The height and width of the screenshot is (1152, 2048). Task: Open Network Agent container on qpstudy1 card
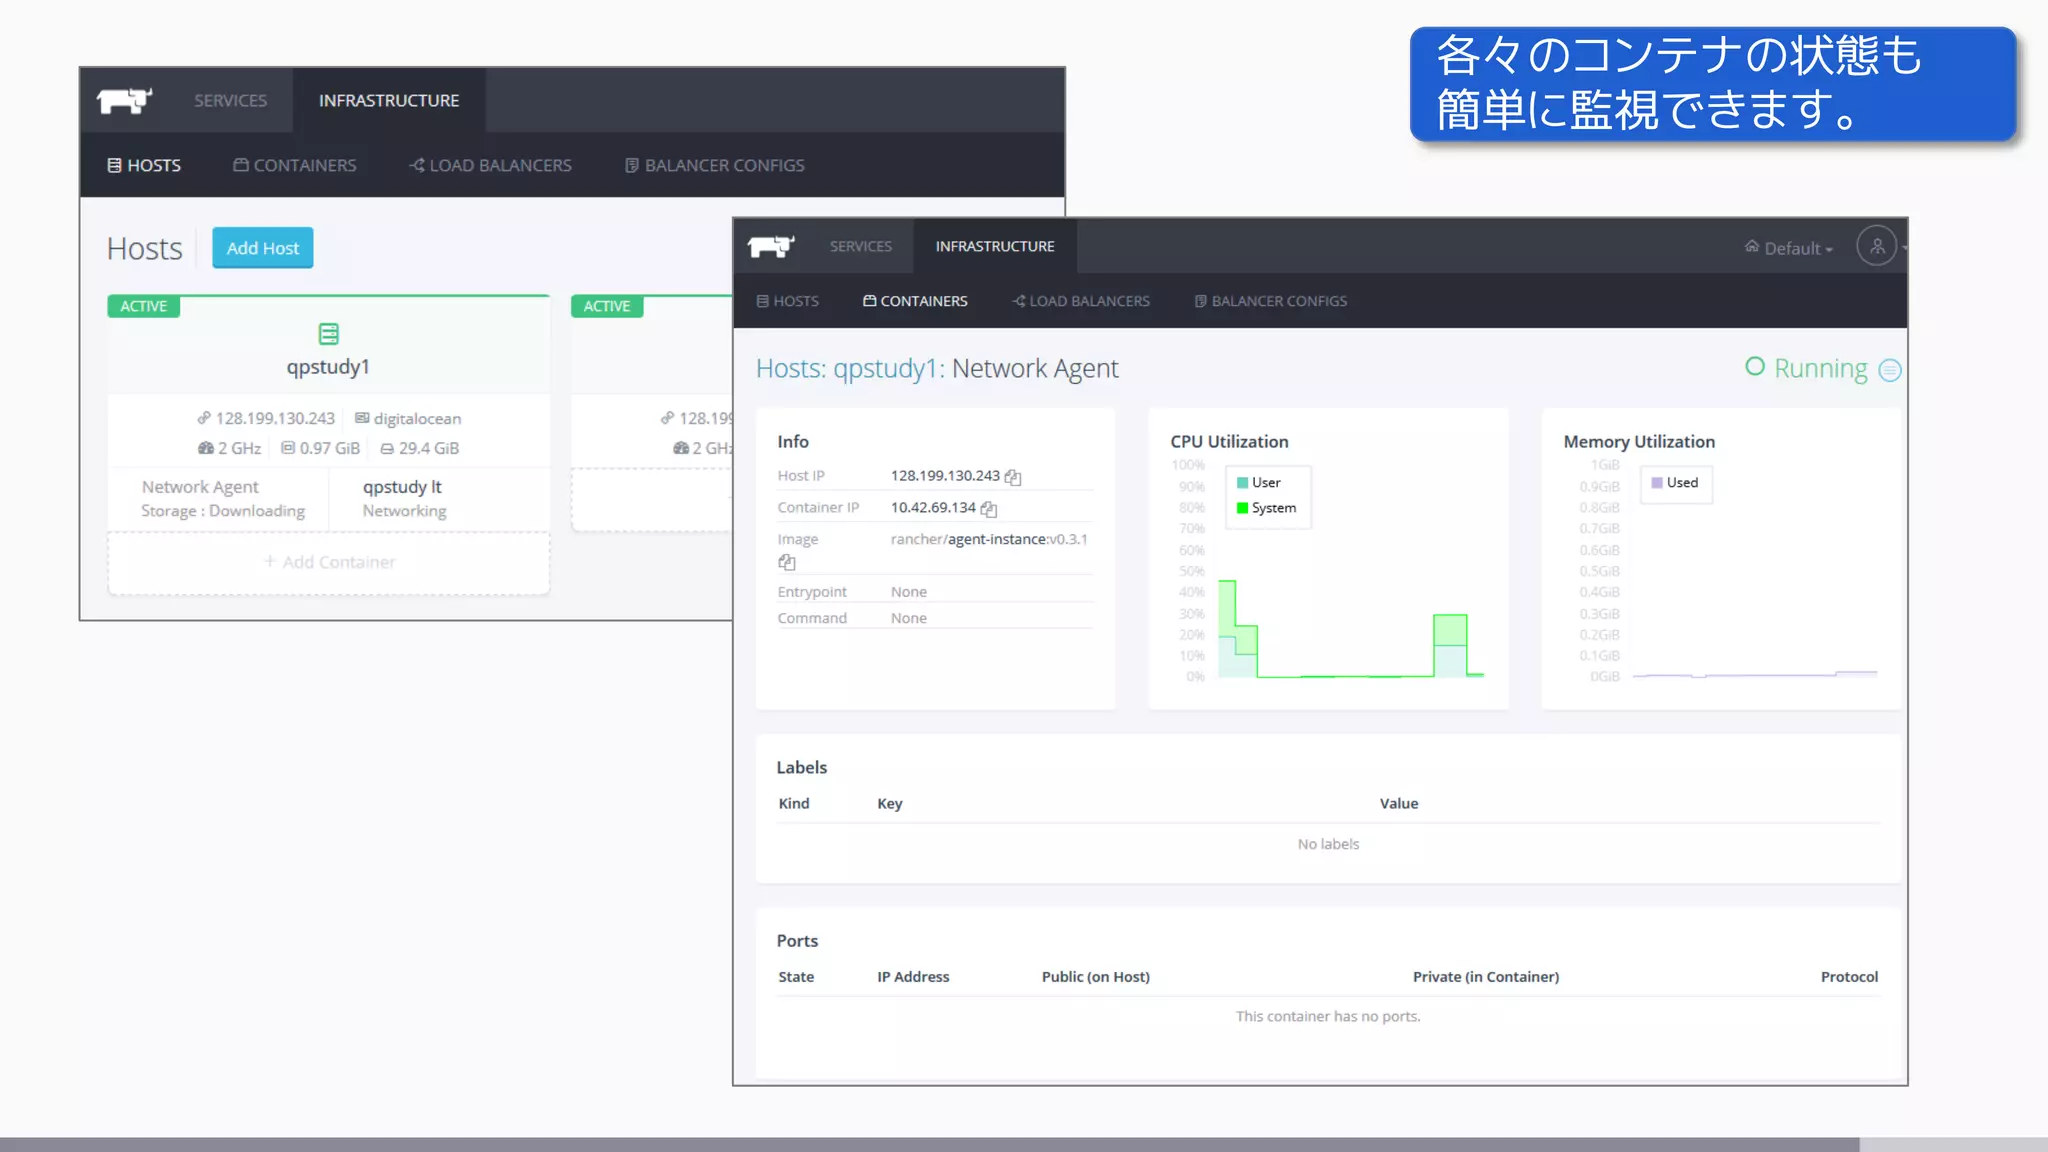click(200, 487)
